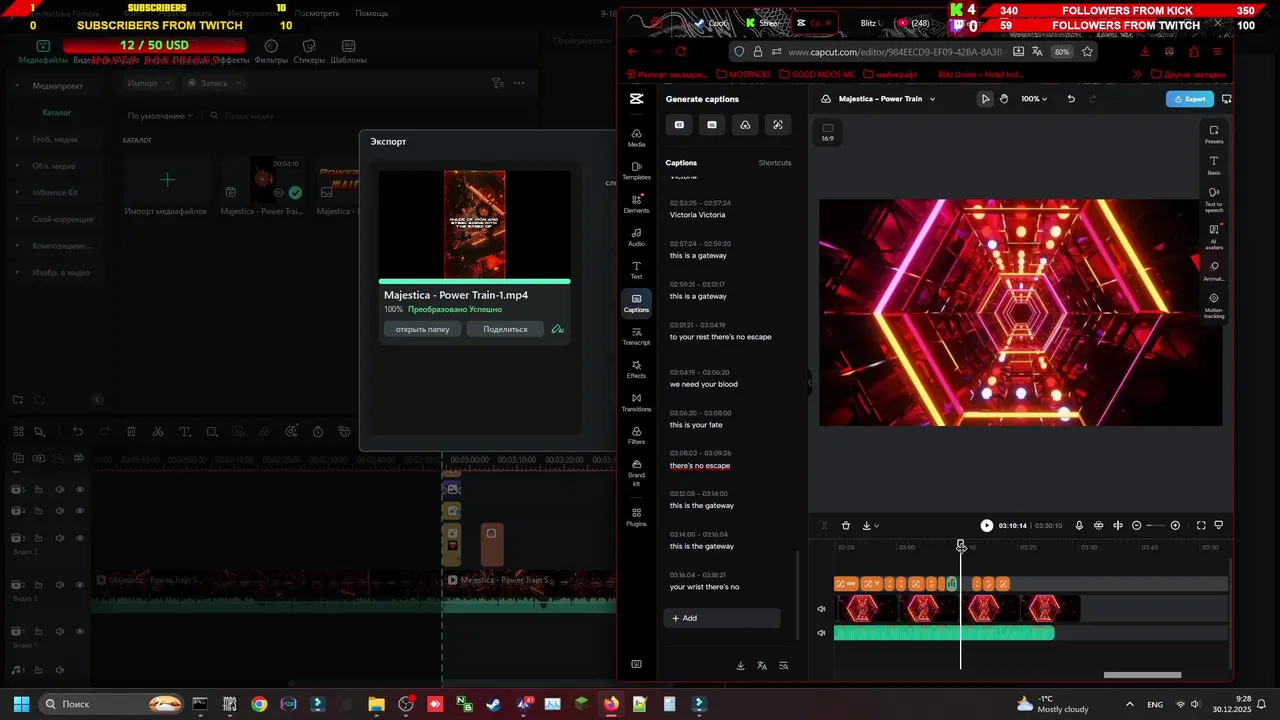The width and height of the screenshot is (1280, 720).
Task: Switch to Shortcuts tab in captions panel
Action: 775,163
